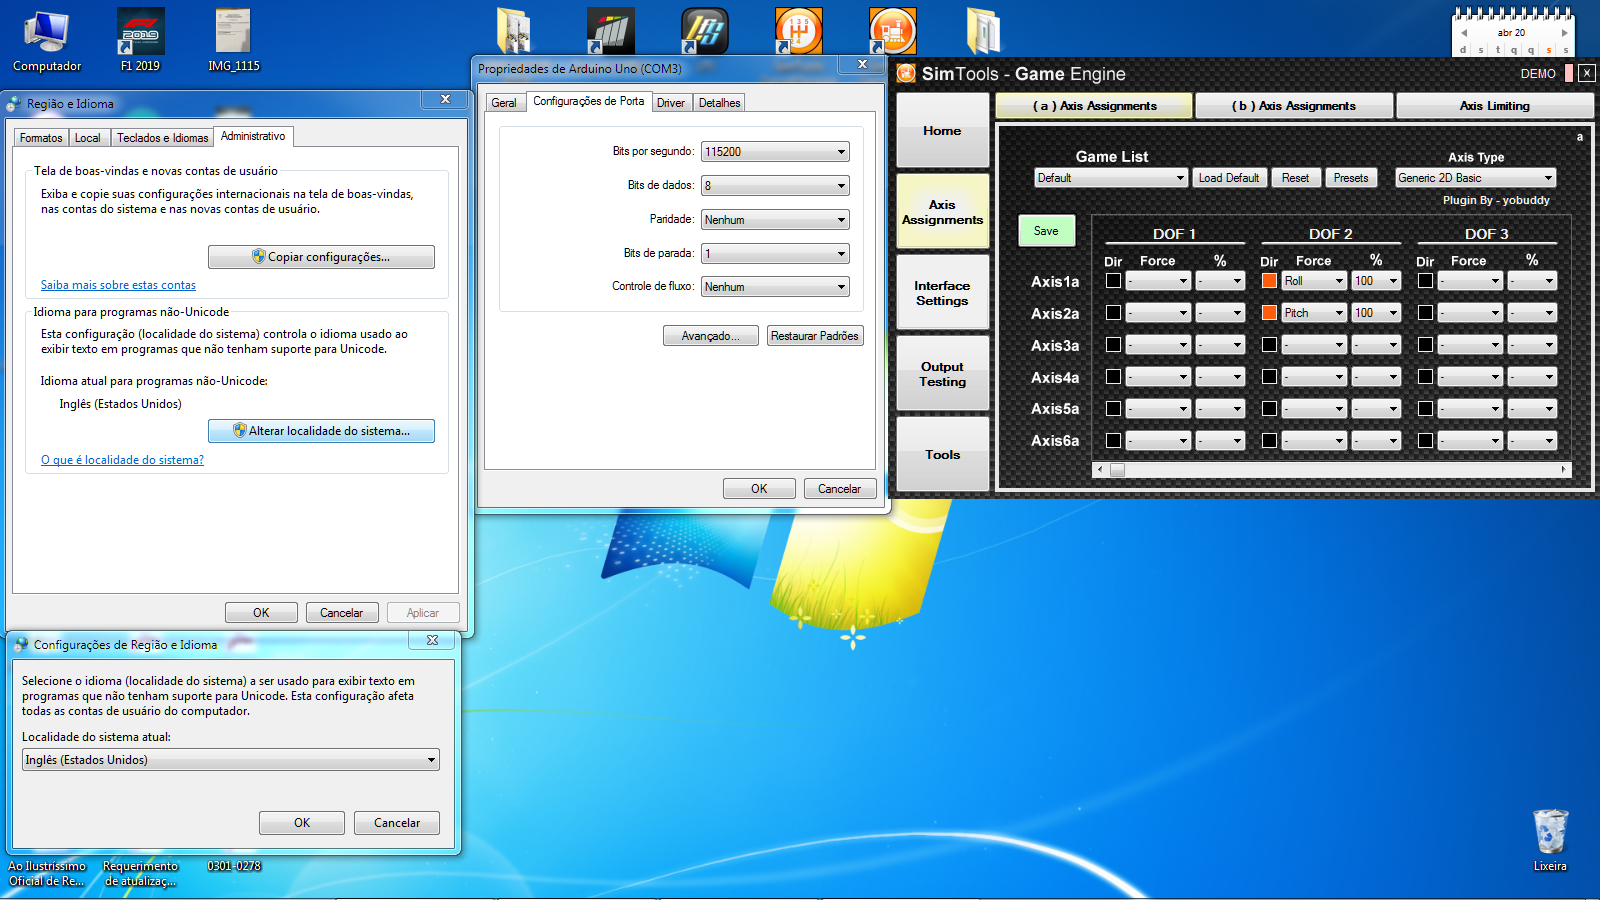Open the Axis Limiting tab
This screenshot has height=900, width=1600.
[x=1494, y=106]
